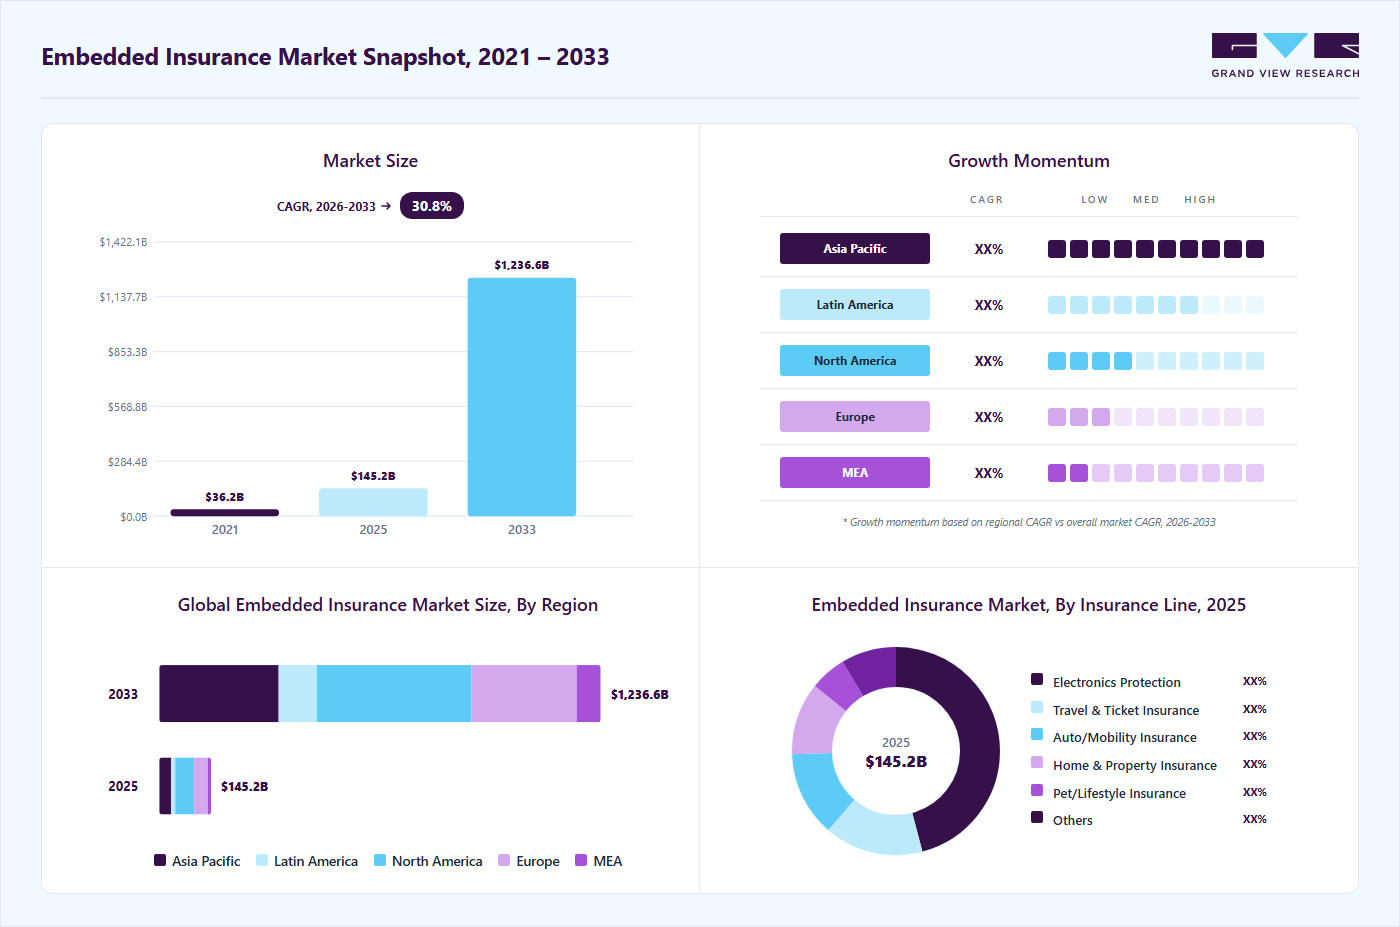1400x927 pixels.
Task: Click the MEA XX% CAGR value
Action: [x=989, y=473]
